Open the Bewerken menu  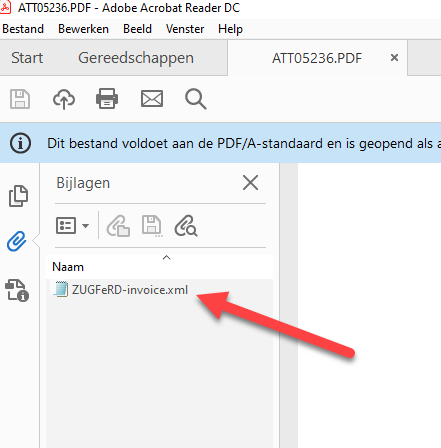tap(83, 29)
